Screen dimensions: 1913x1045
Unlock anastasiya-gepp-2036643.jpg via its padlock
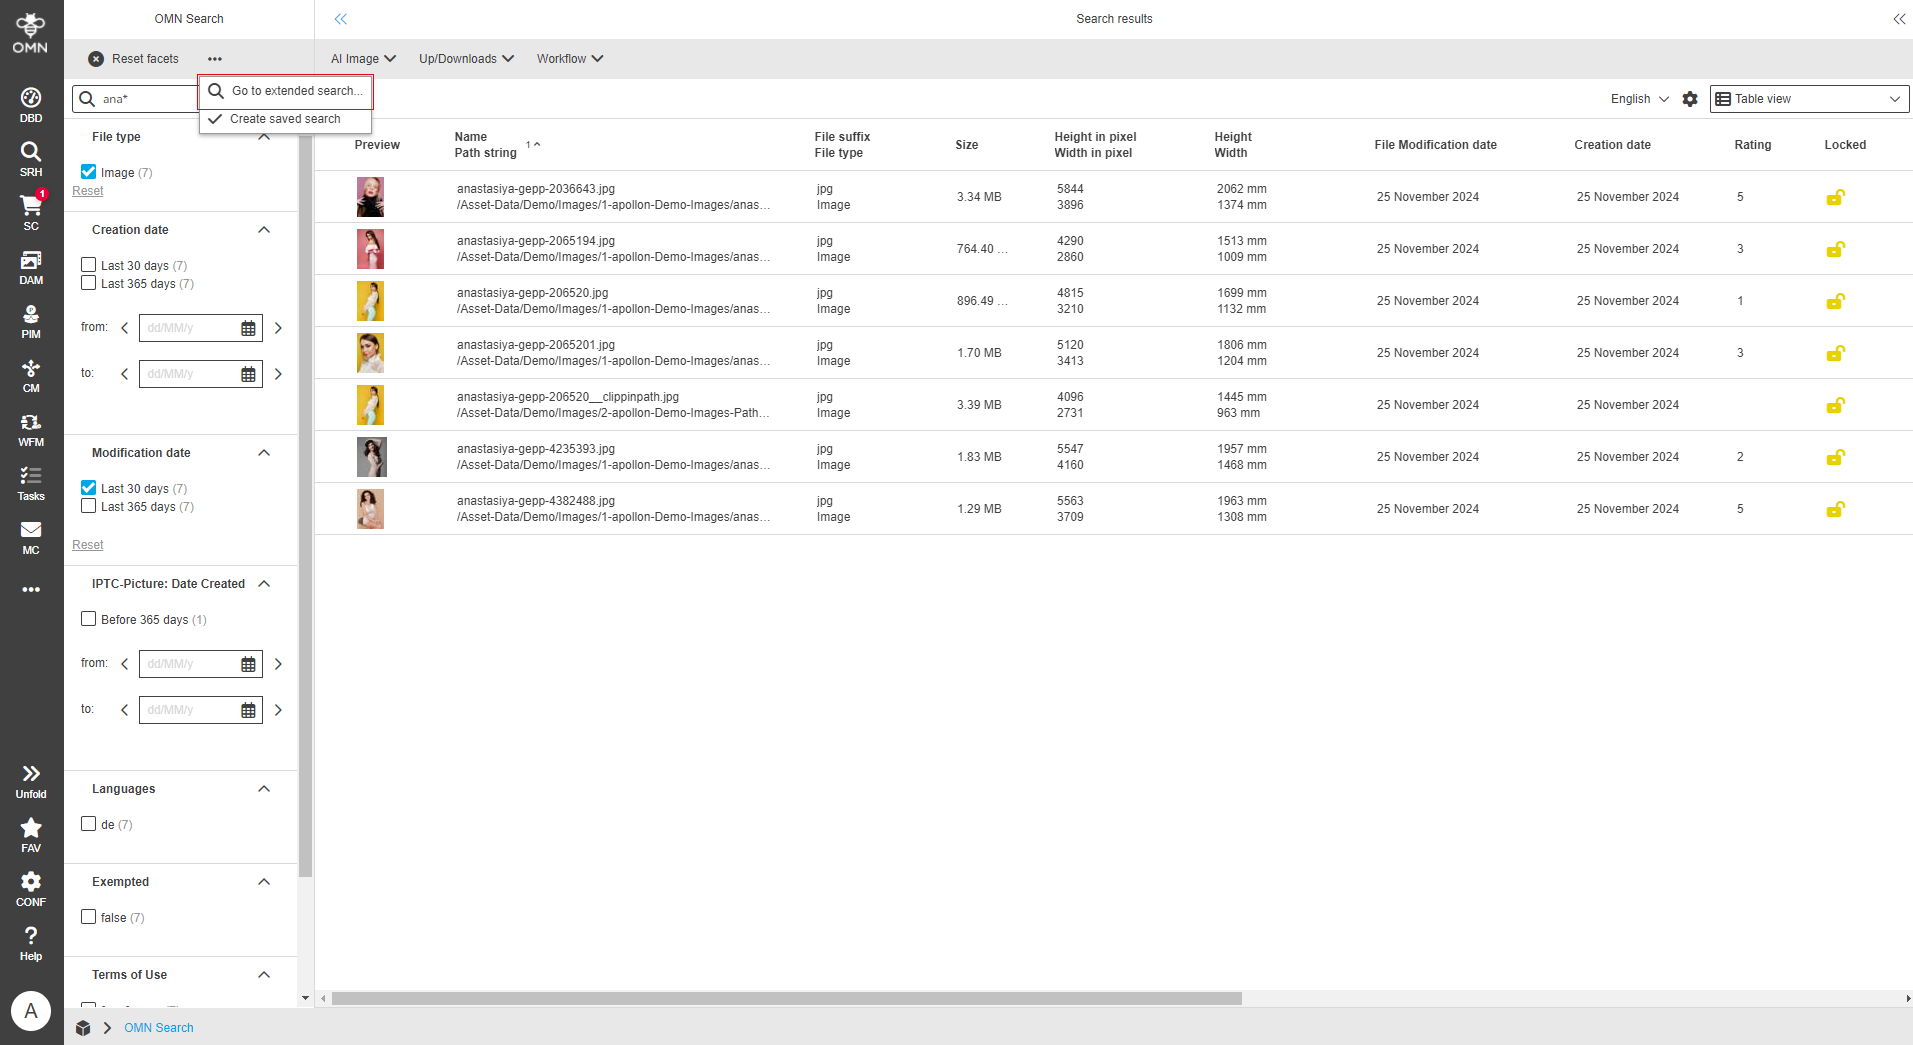click(x=1835, y=197)
